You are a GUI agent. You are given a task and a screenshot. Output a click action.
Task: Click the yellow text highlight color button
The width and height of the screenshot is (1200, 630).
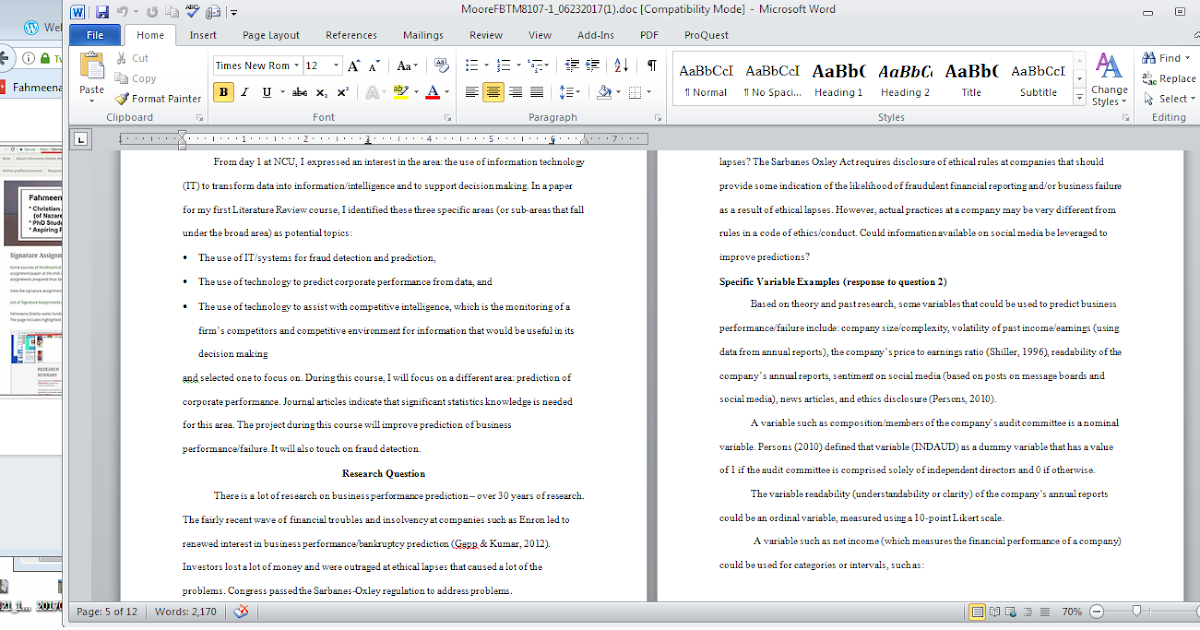[400, 92]
